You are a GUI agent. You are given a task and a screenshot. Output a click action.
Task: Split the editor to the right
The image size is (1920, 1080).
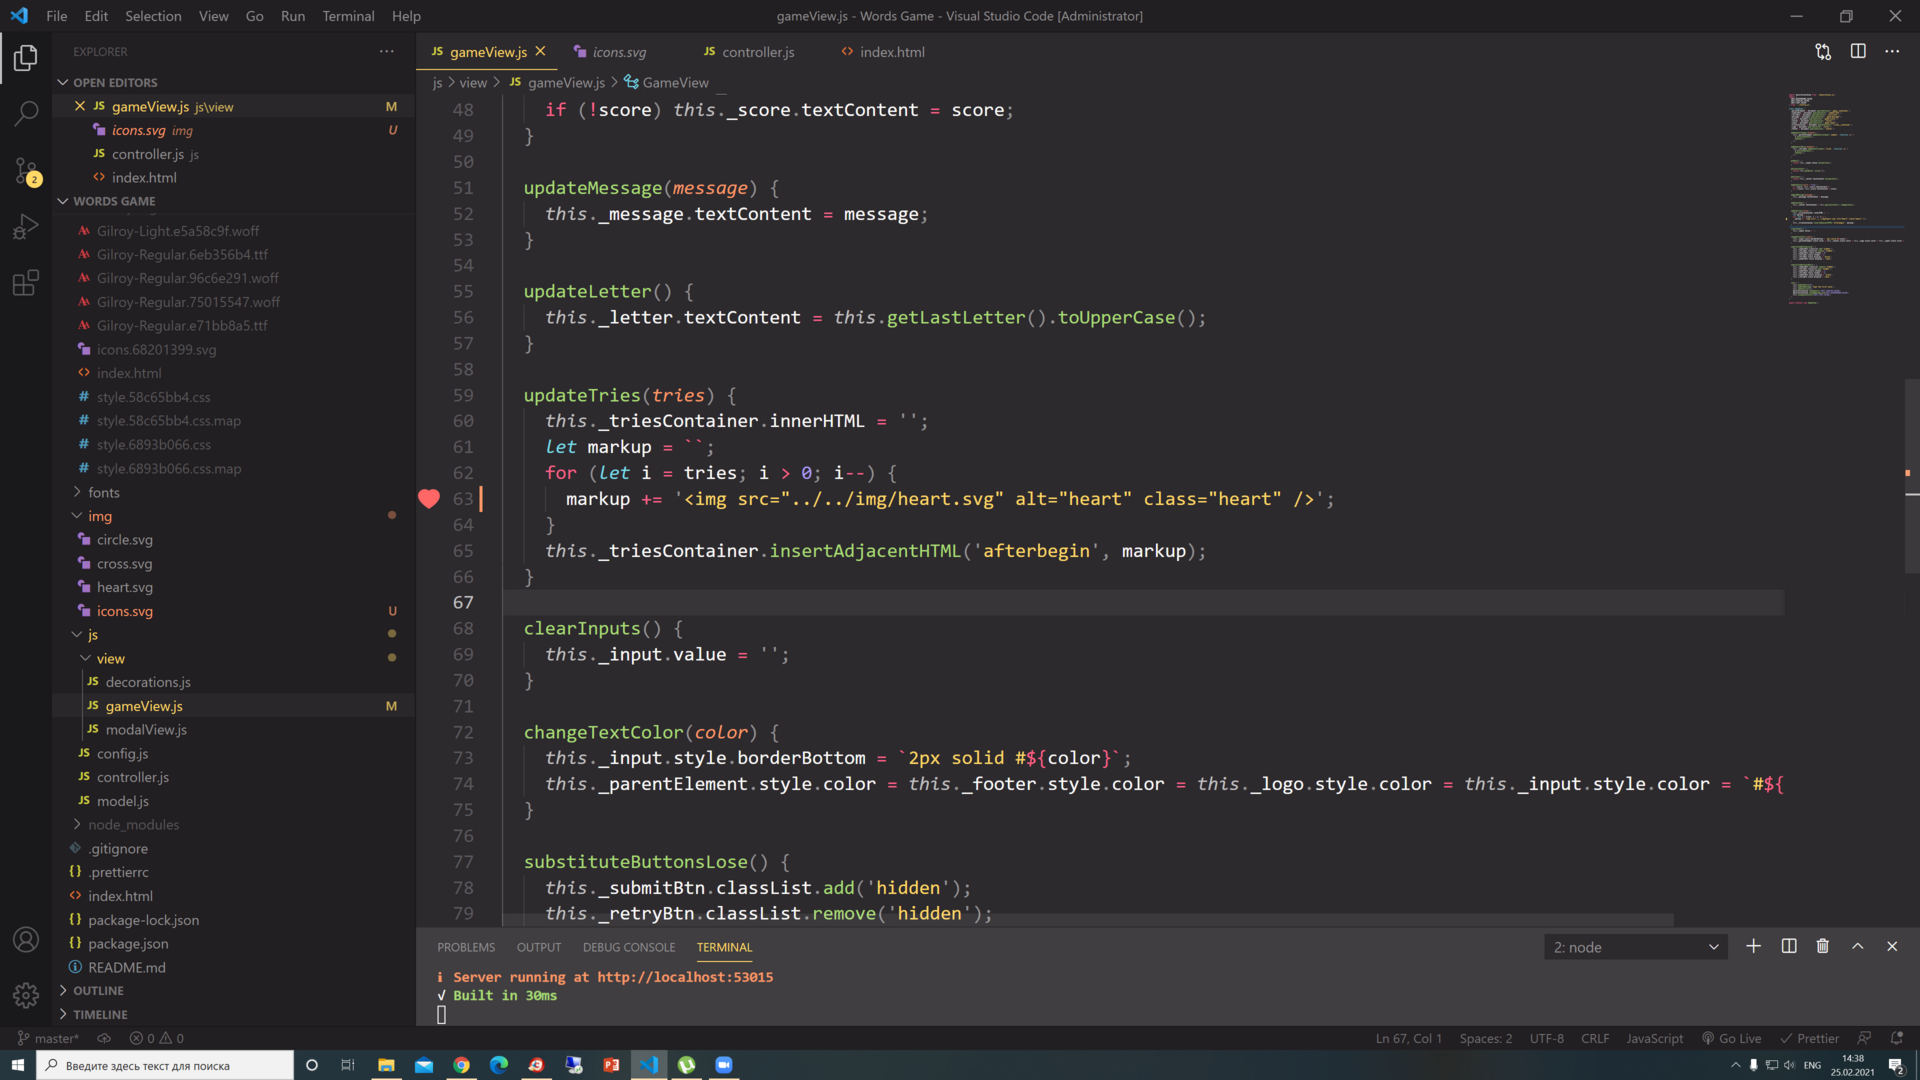point(1858,52)
